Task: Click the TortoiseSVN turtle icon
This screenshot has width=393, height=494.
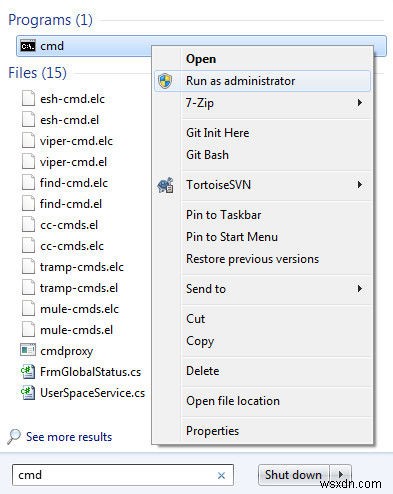Action: (165, 185)
